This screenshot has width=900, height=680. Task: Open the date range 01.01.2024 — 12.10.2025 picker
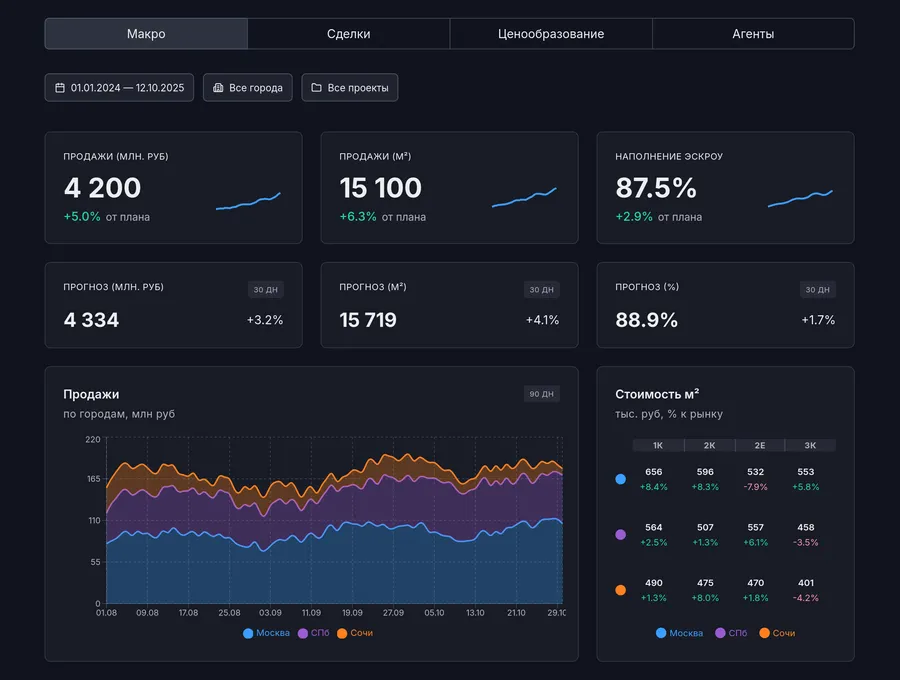(120, 88)
